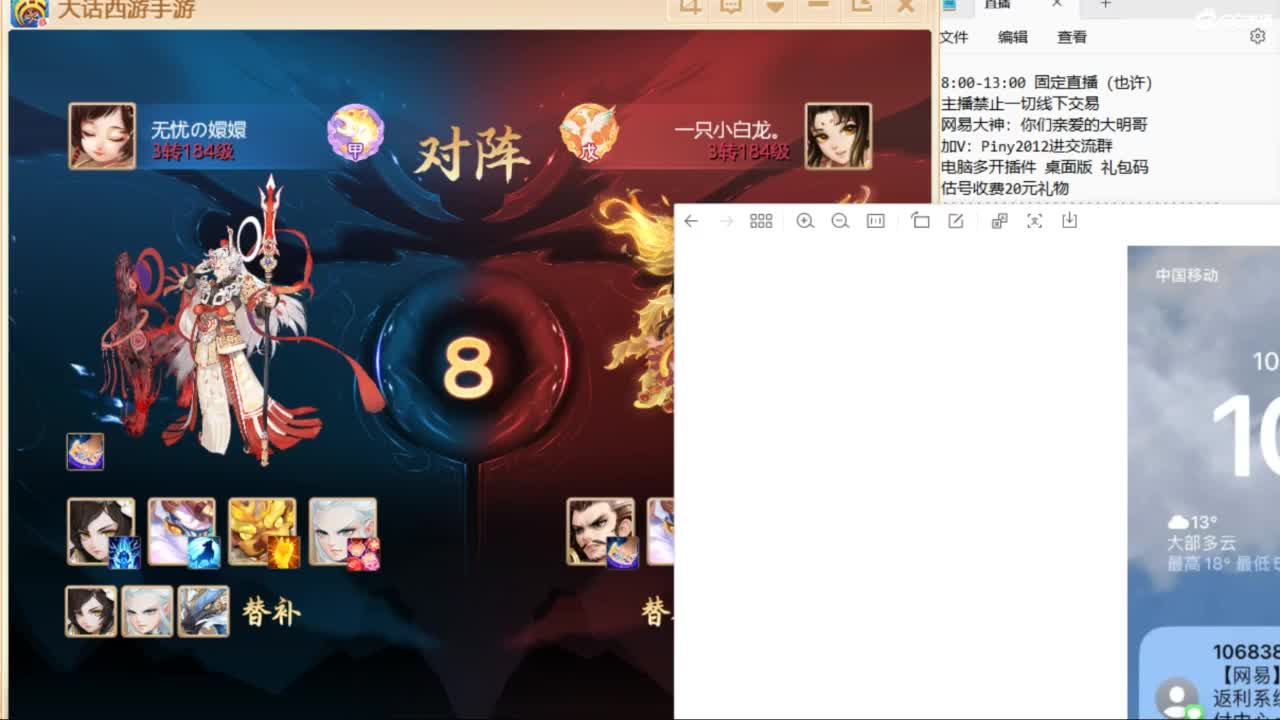Click 中国移动 carrier text in phone image

point(1187,275)
